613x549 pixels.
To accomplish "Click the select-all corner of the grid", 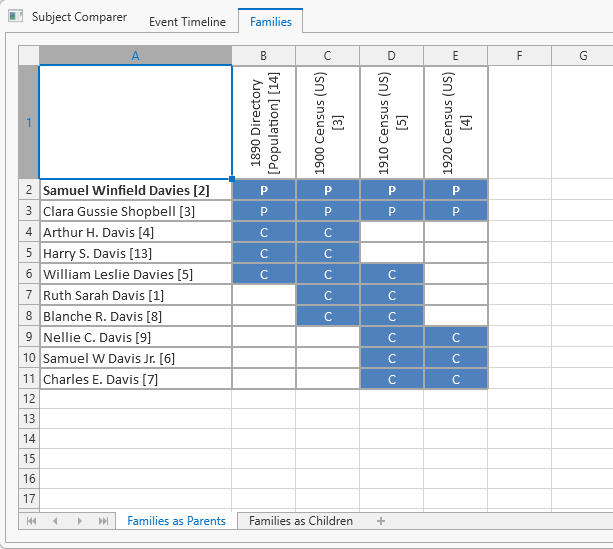I will (x=28, y=55).
